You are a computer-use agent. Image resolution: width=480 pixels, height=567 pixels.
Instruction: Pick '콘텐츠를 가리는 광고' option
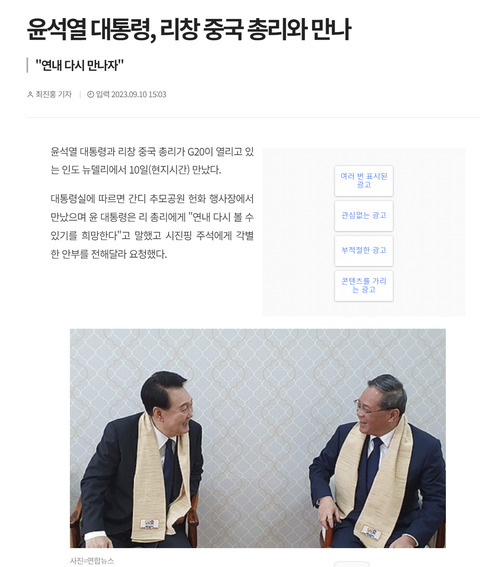point(364,286)
